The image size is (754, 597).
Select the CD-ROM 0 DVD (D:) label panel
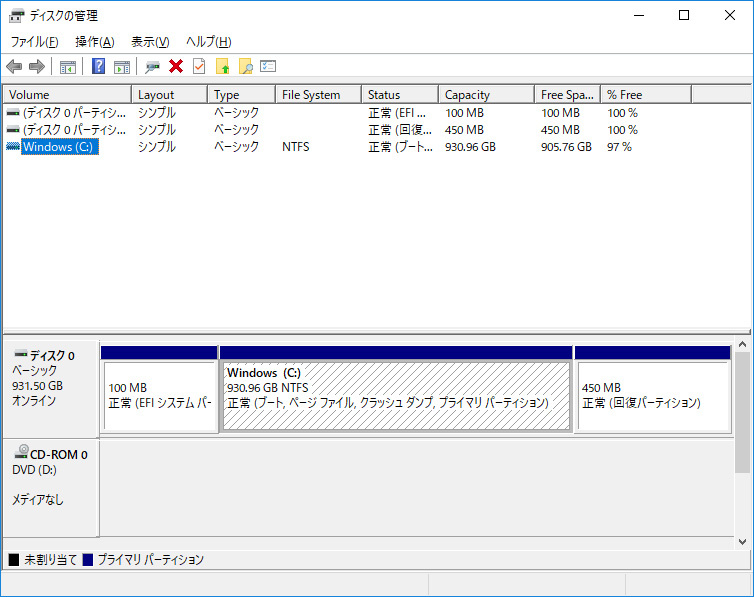(x=51, y=487)
